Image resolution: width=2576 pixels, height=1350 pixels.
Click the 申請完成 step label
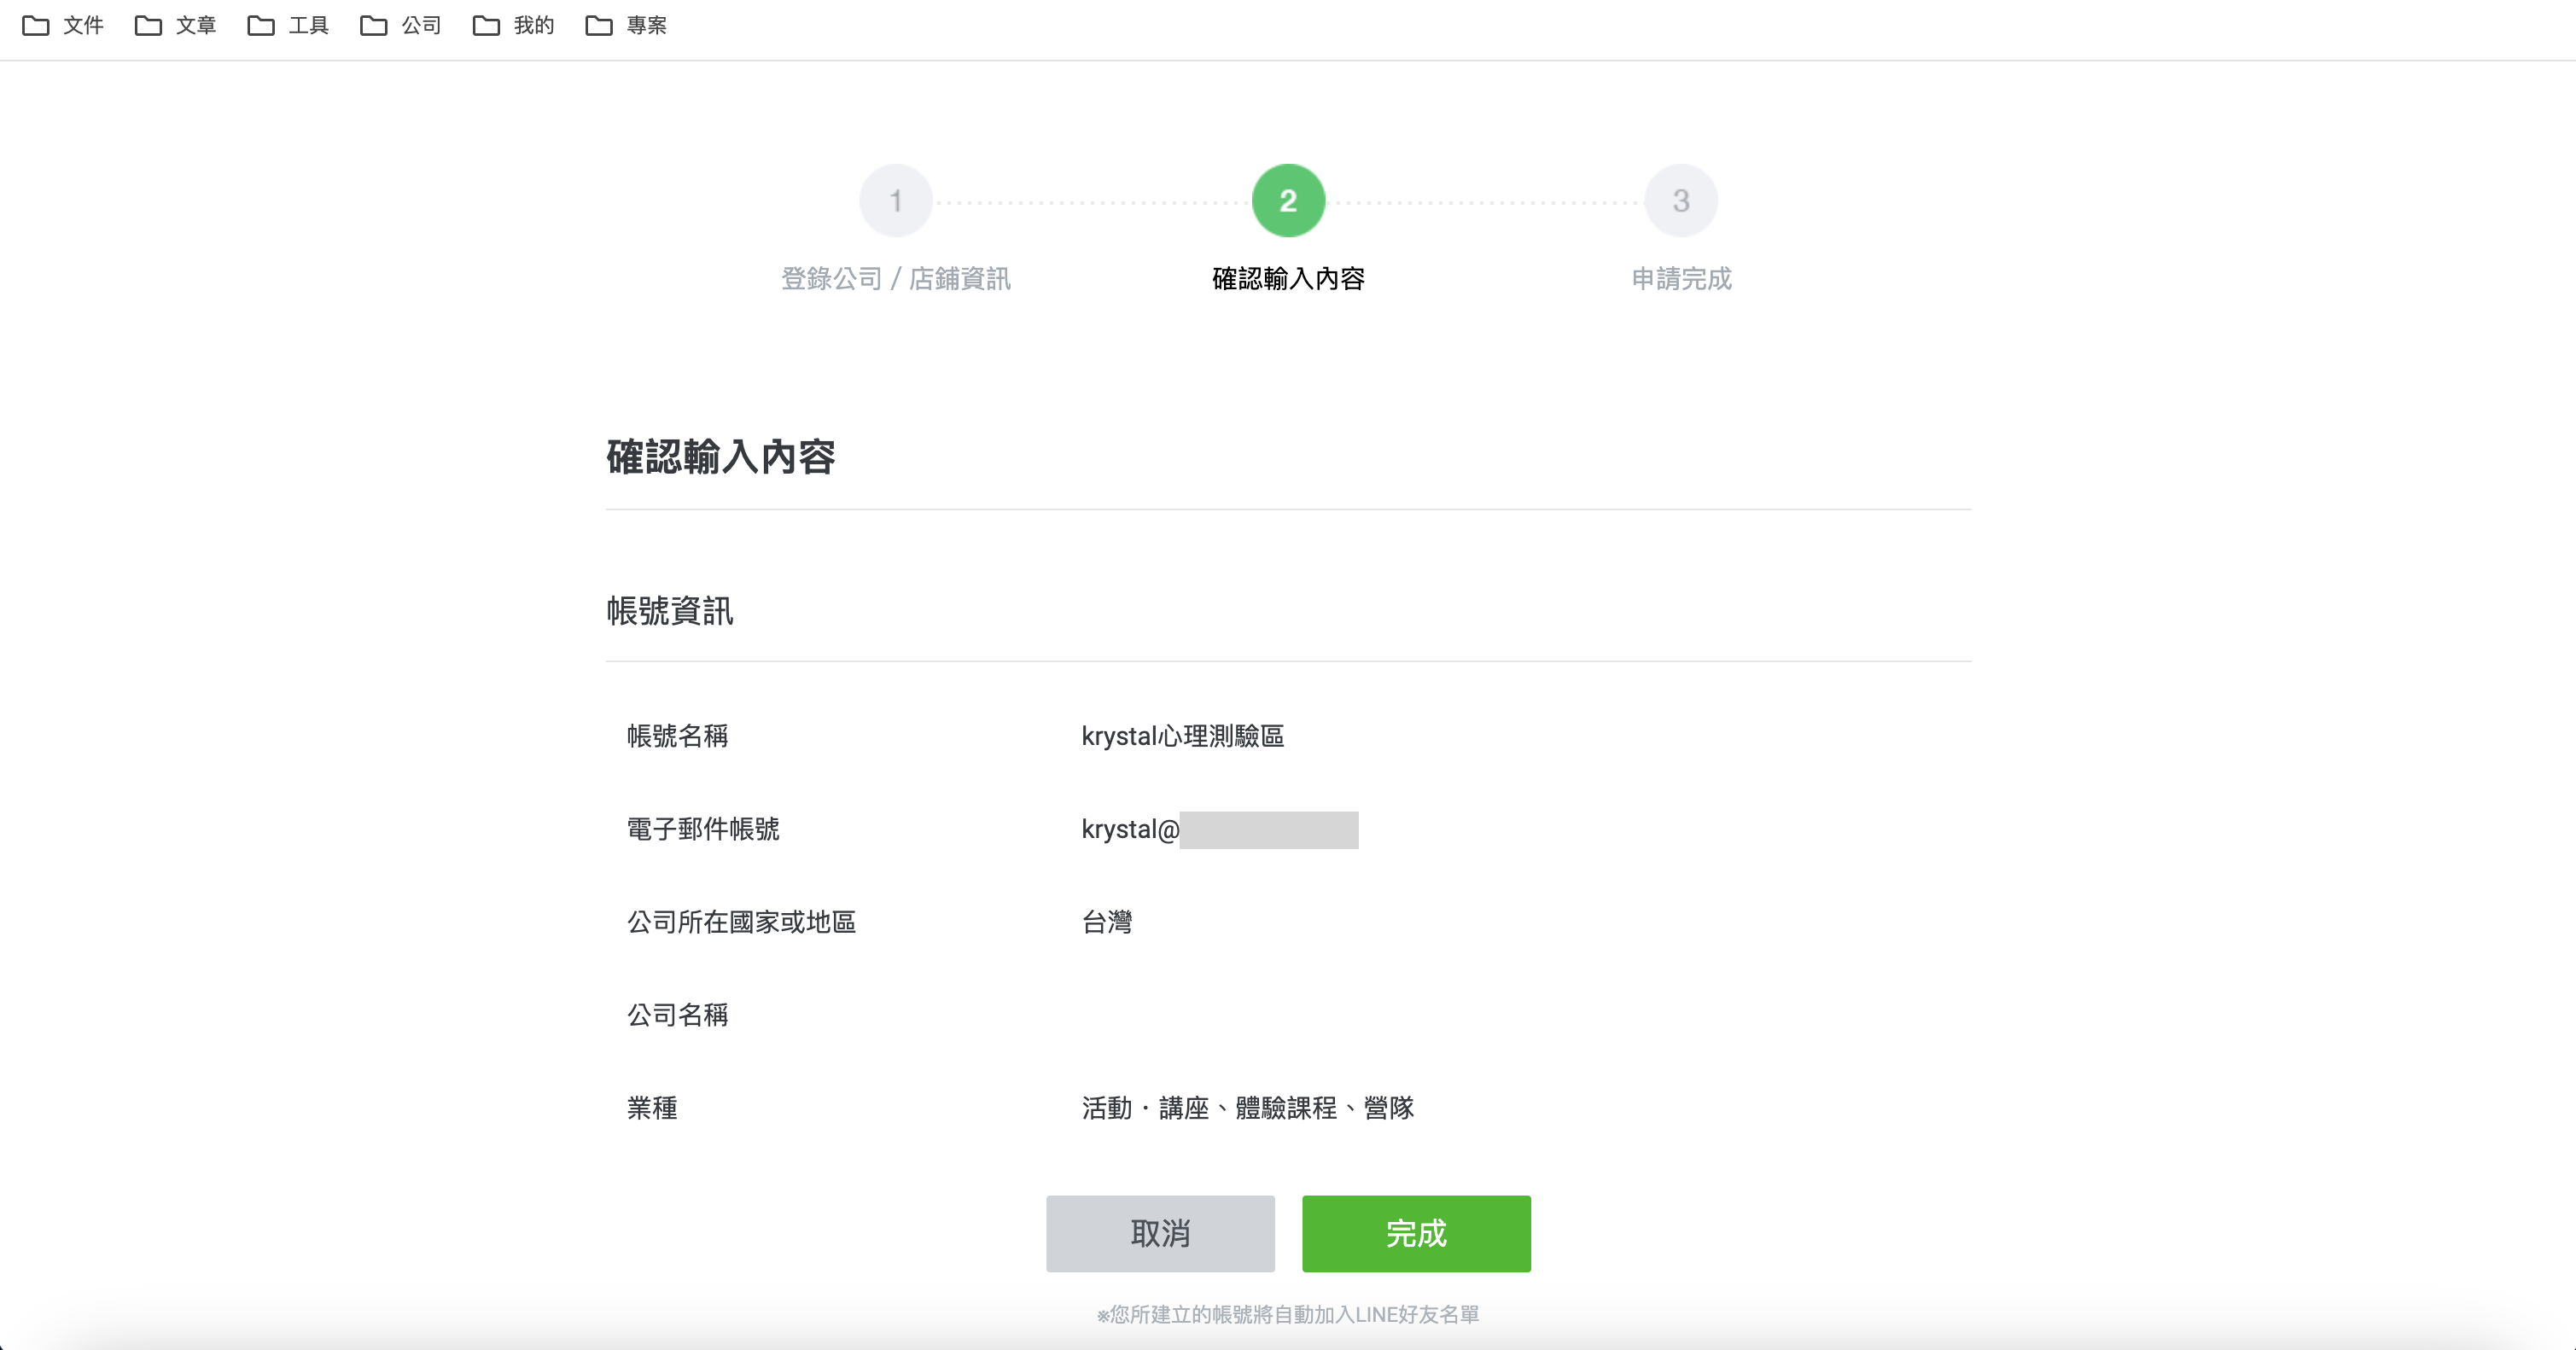tap(1681, 278)
